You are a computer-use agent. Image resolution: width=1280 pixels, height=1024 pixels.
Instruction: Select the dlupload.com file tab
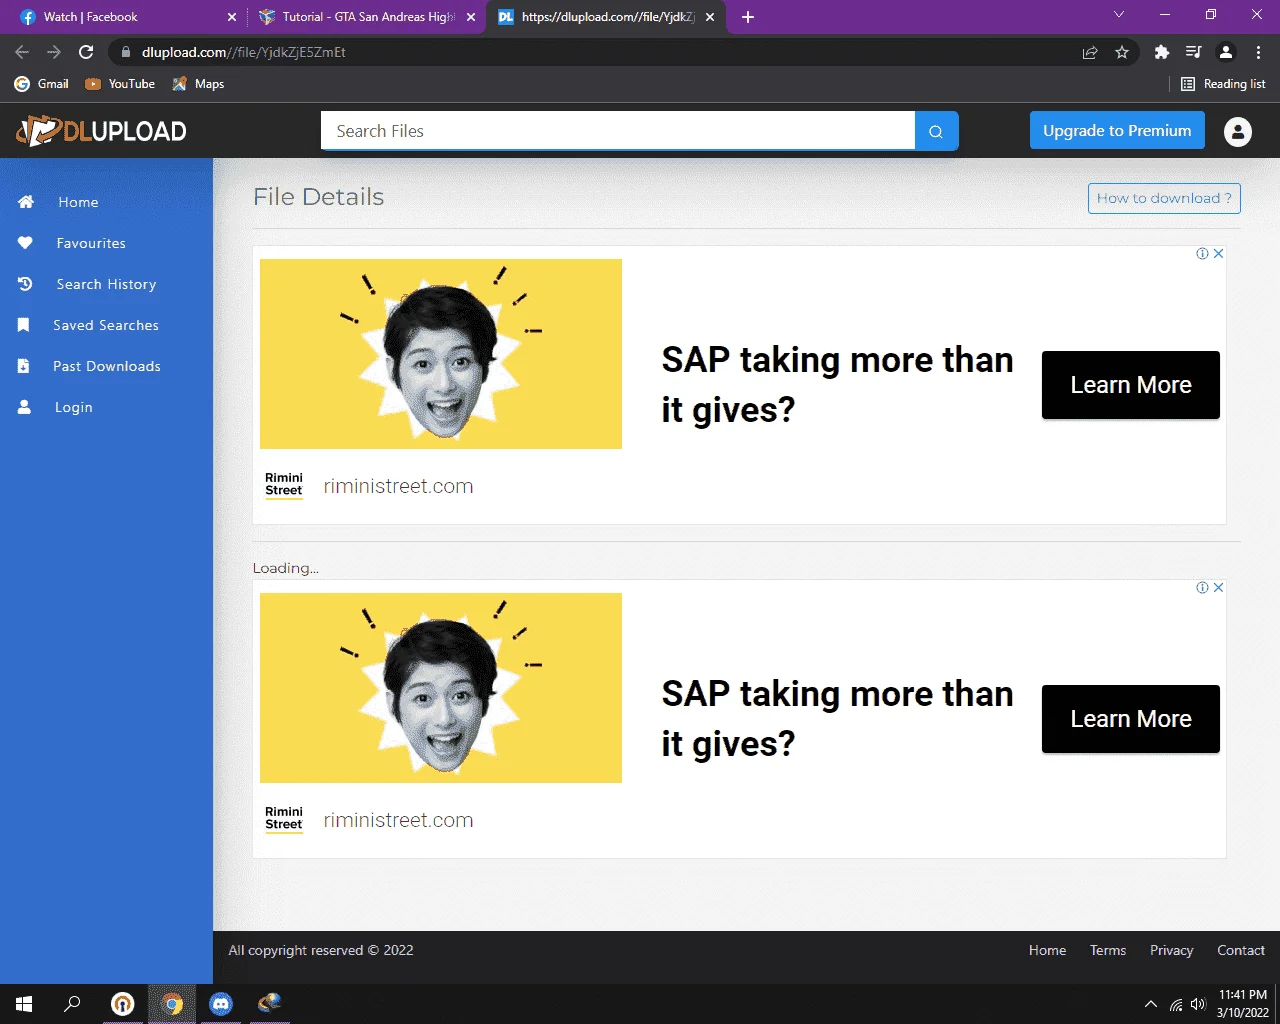[x=606, y=17]
